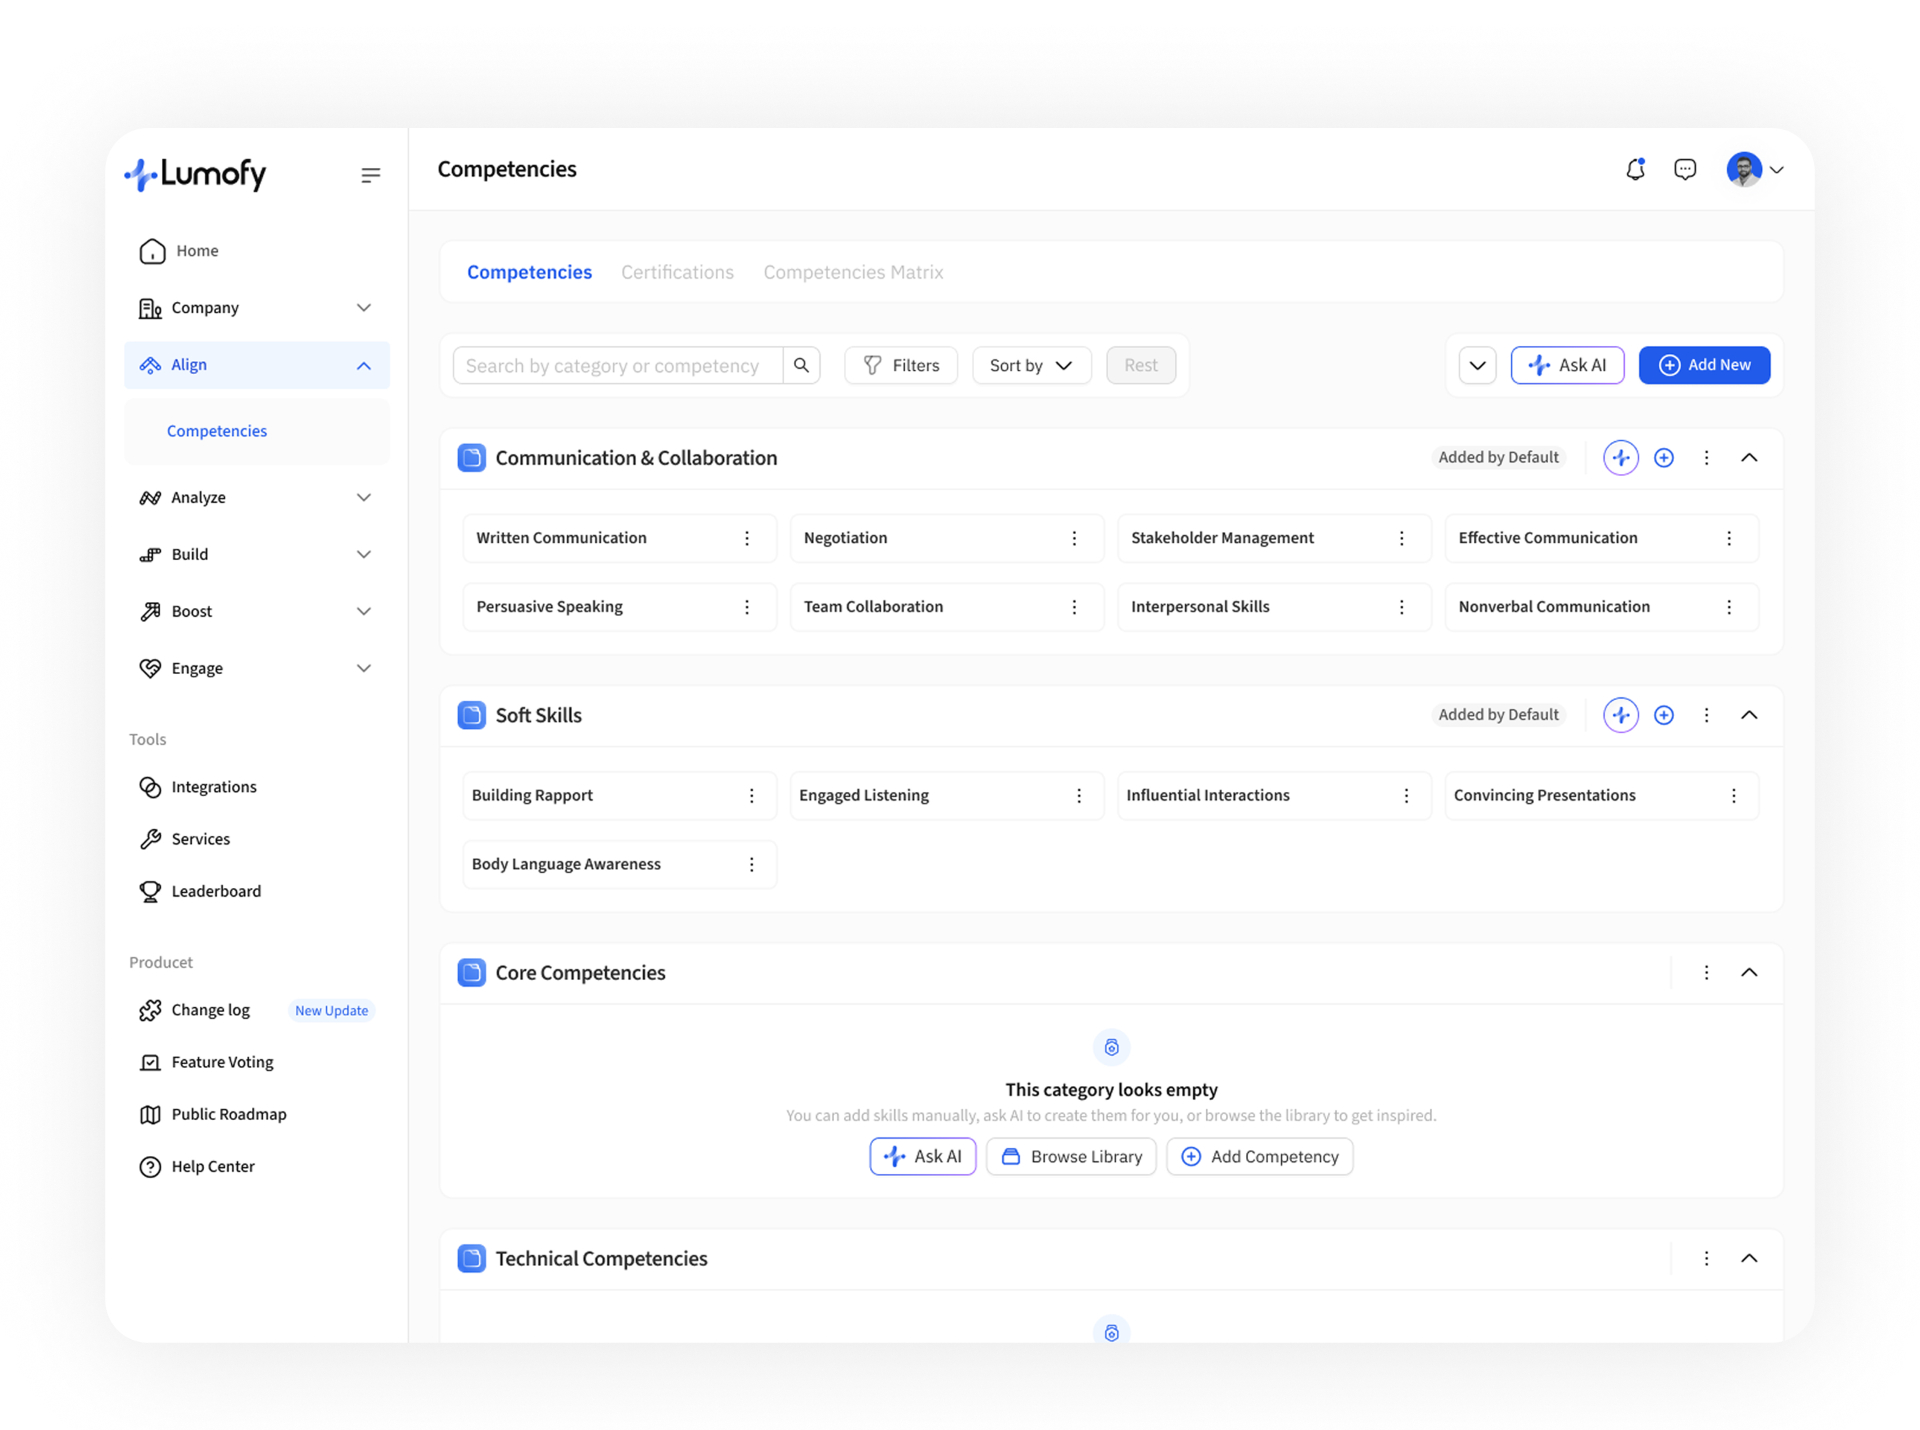Open options for Convincing Presentations competency

pyautogui.click(x=1734, y=795)
